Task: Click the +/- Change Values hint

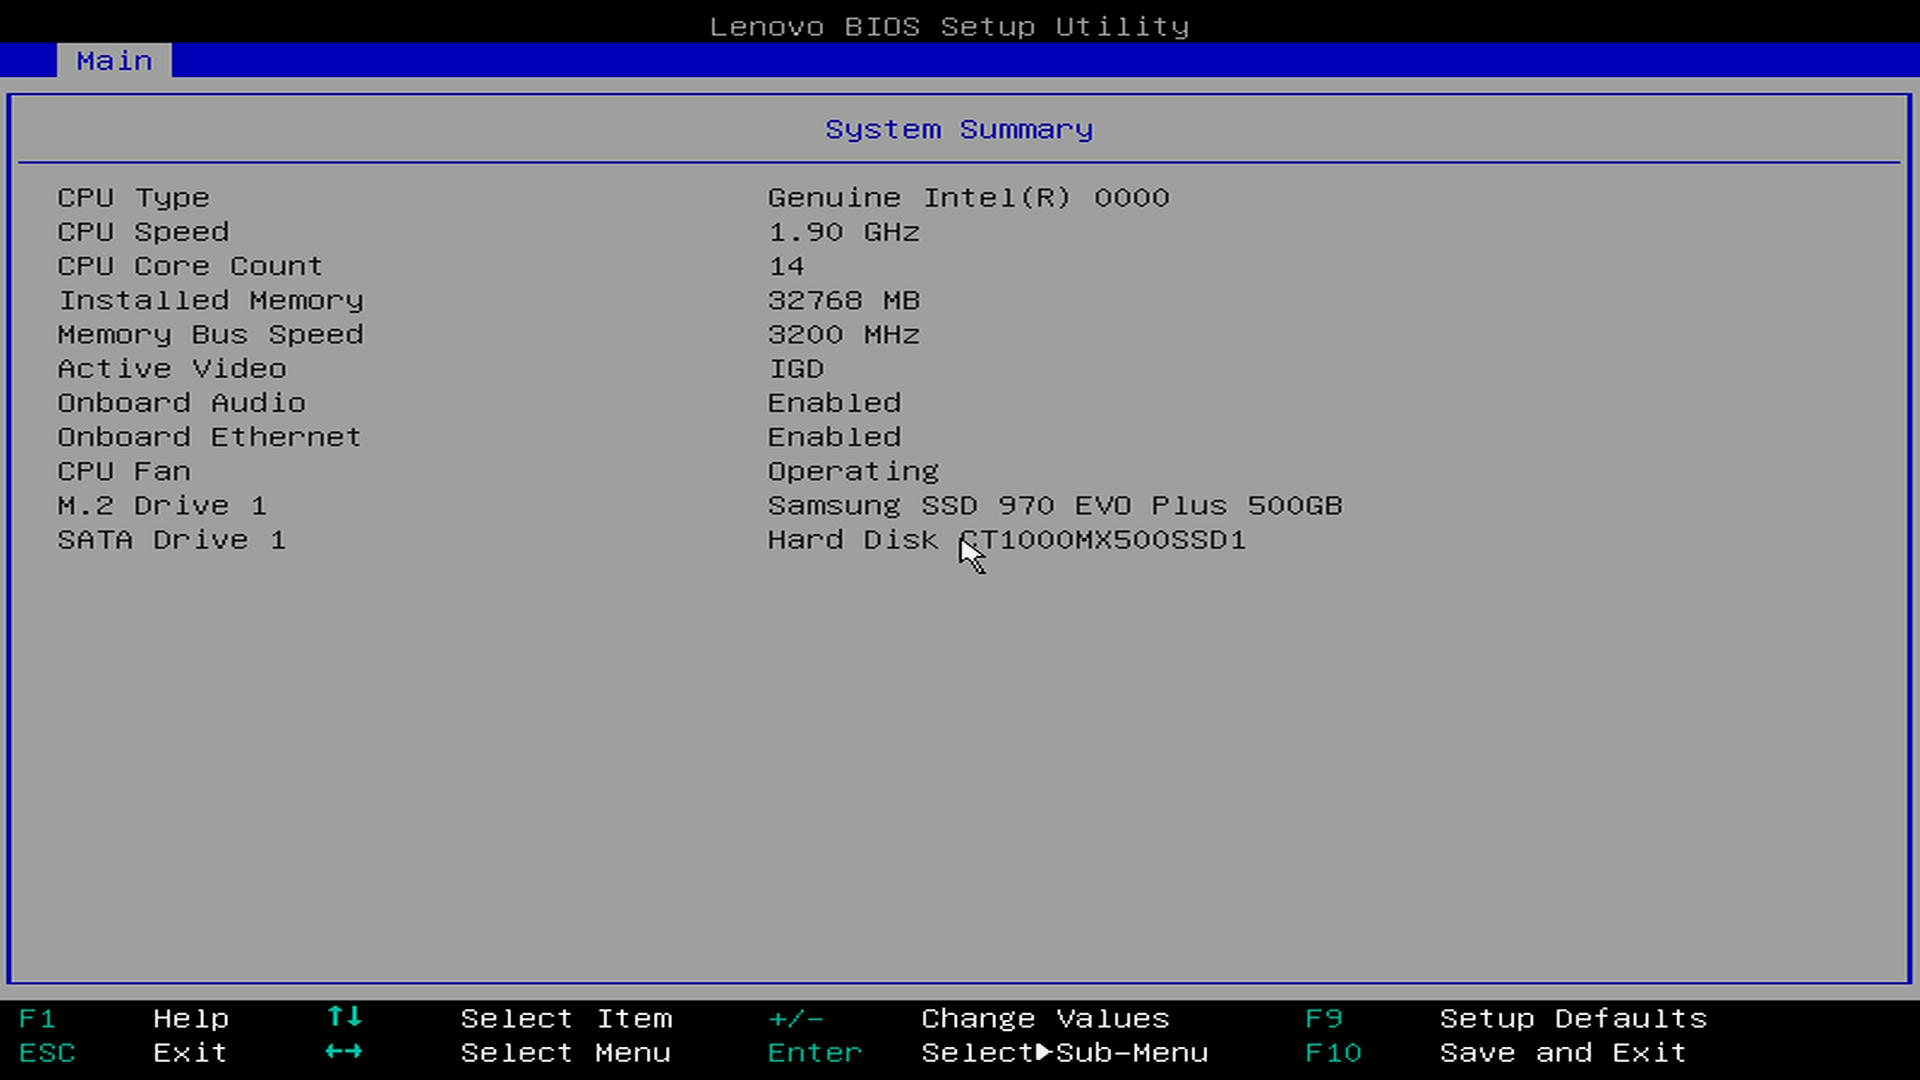Action: pos(796,1019)
